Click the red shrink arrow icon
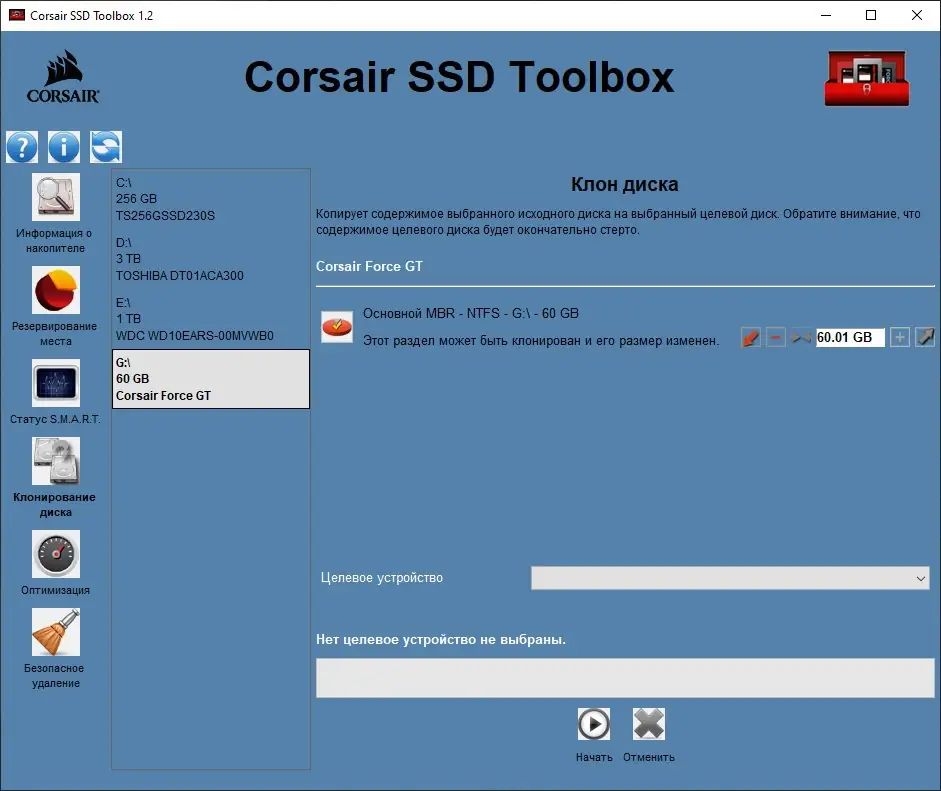The image size is (941, 791). (x=750, y=337)
